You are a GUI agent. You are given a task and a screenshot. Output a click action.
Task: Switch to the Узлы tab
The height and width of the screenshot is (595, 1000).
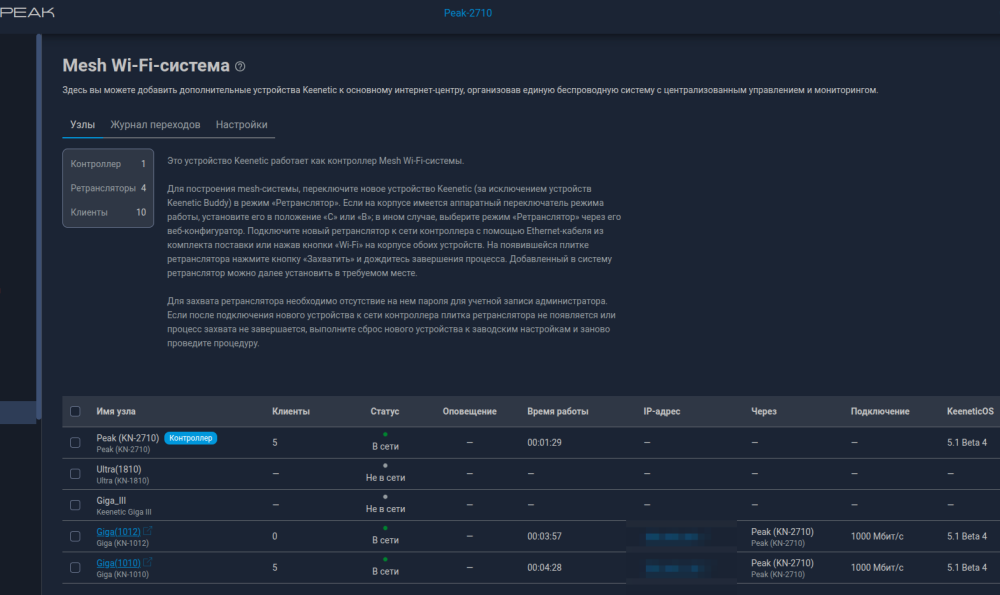coord(82,124)
